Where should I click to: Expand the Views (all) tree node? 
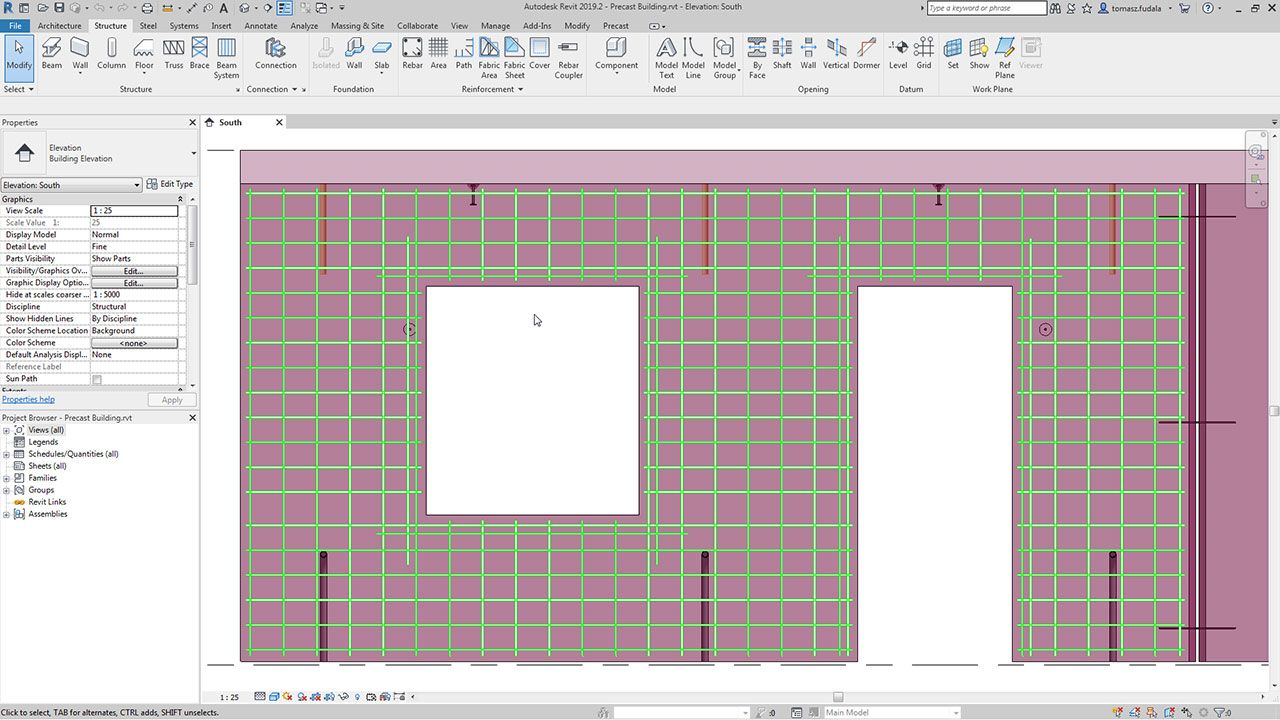point(6,430)
